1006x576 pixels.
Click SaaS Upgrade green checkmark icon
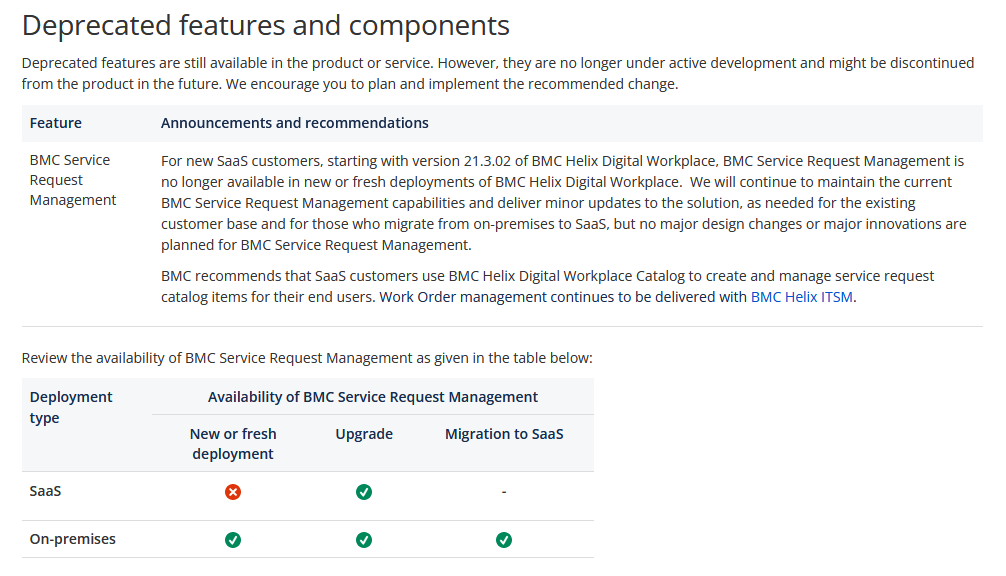click(364, 492)
